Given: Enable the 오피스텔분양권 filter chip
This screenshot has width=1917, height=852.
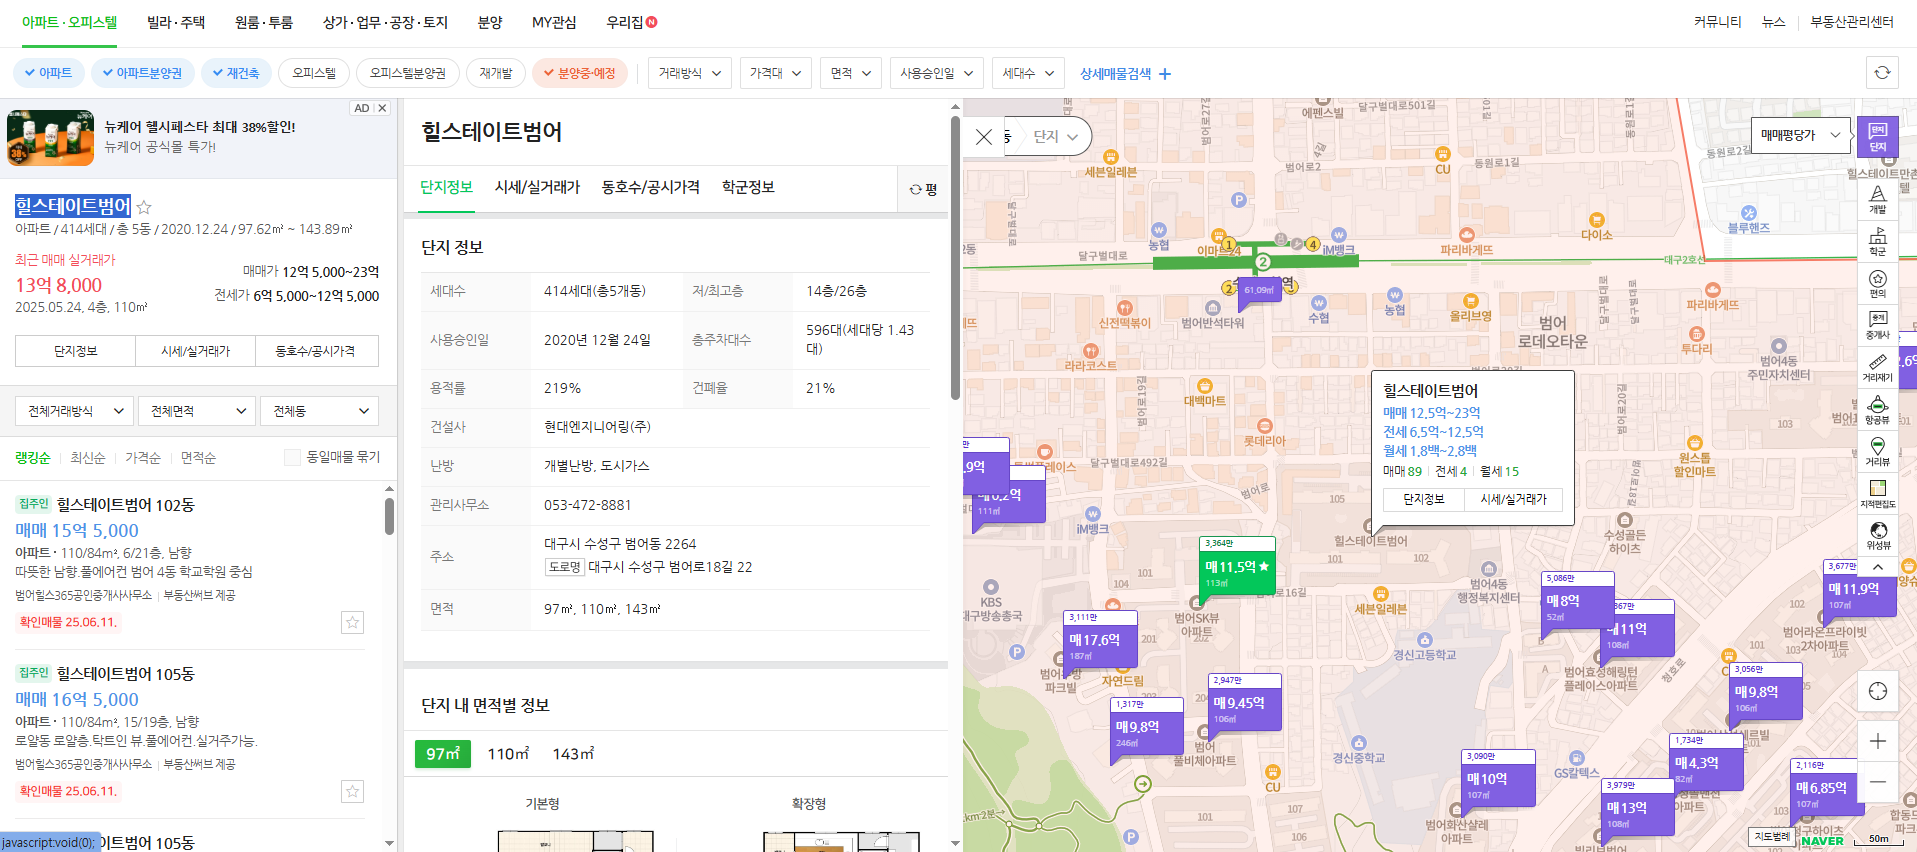Looking at the screenshot, I should point(408,73).
